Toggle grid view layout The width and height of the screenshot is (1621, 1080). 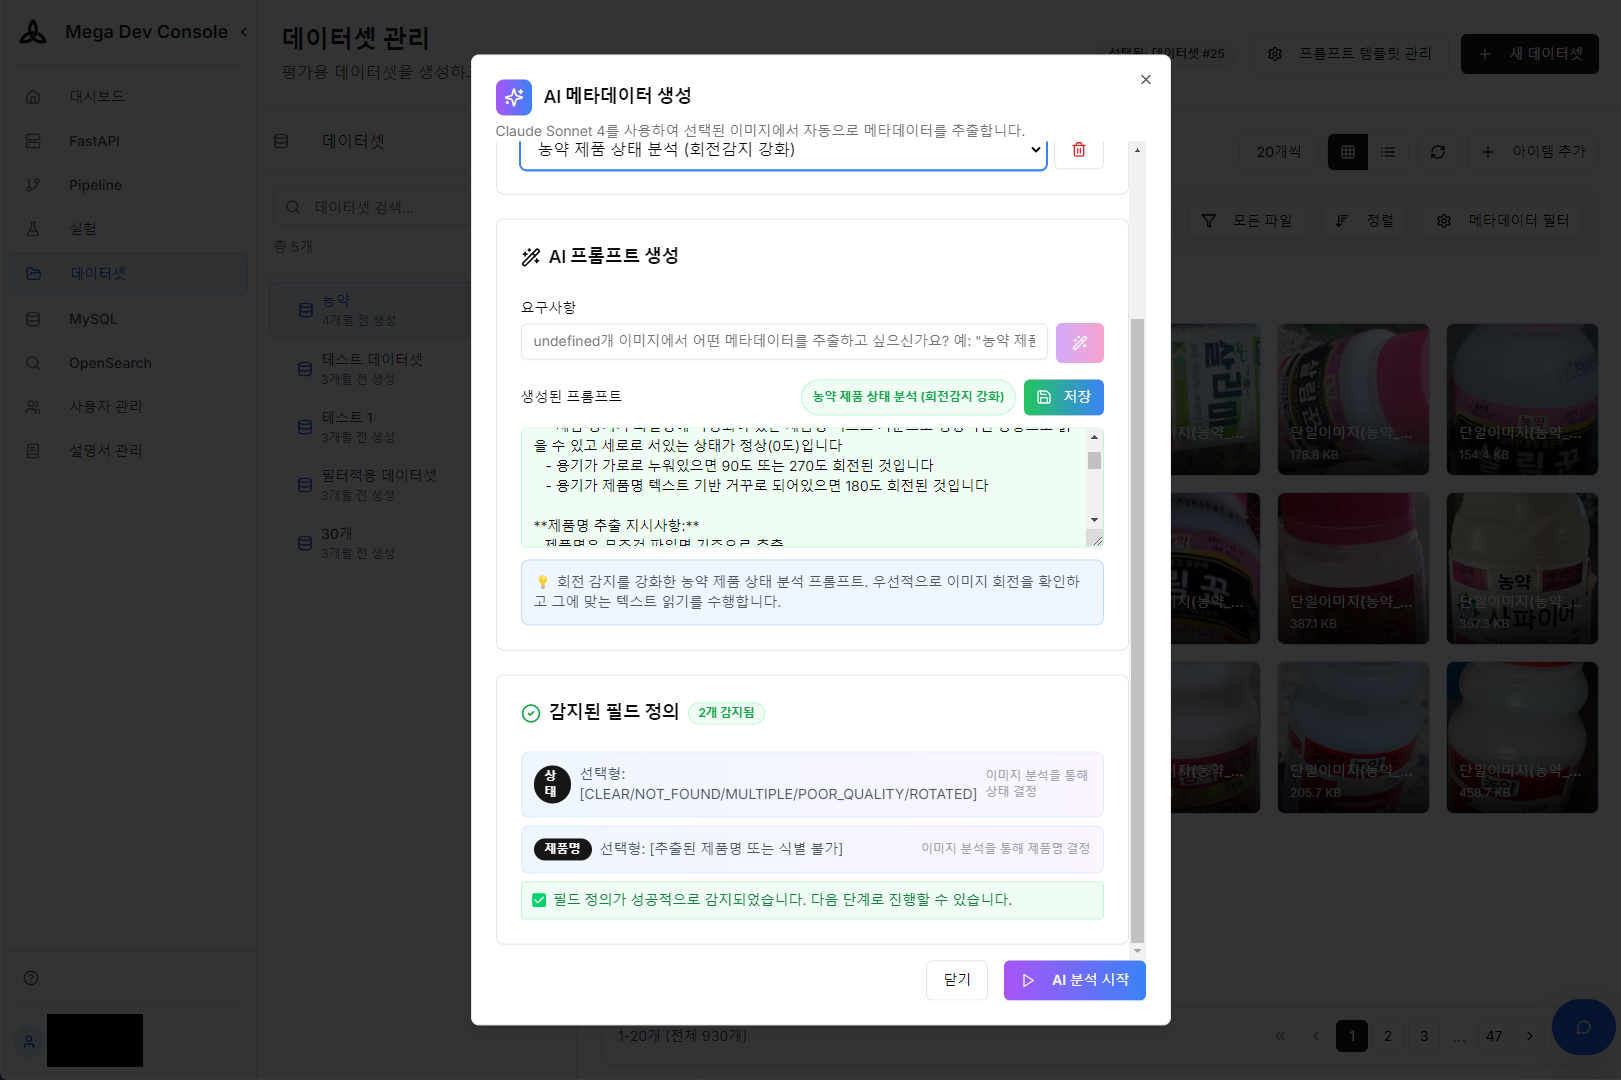click(x=1347, y=152)
